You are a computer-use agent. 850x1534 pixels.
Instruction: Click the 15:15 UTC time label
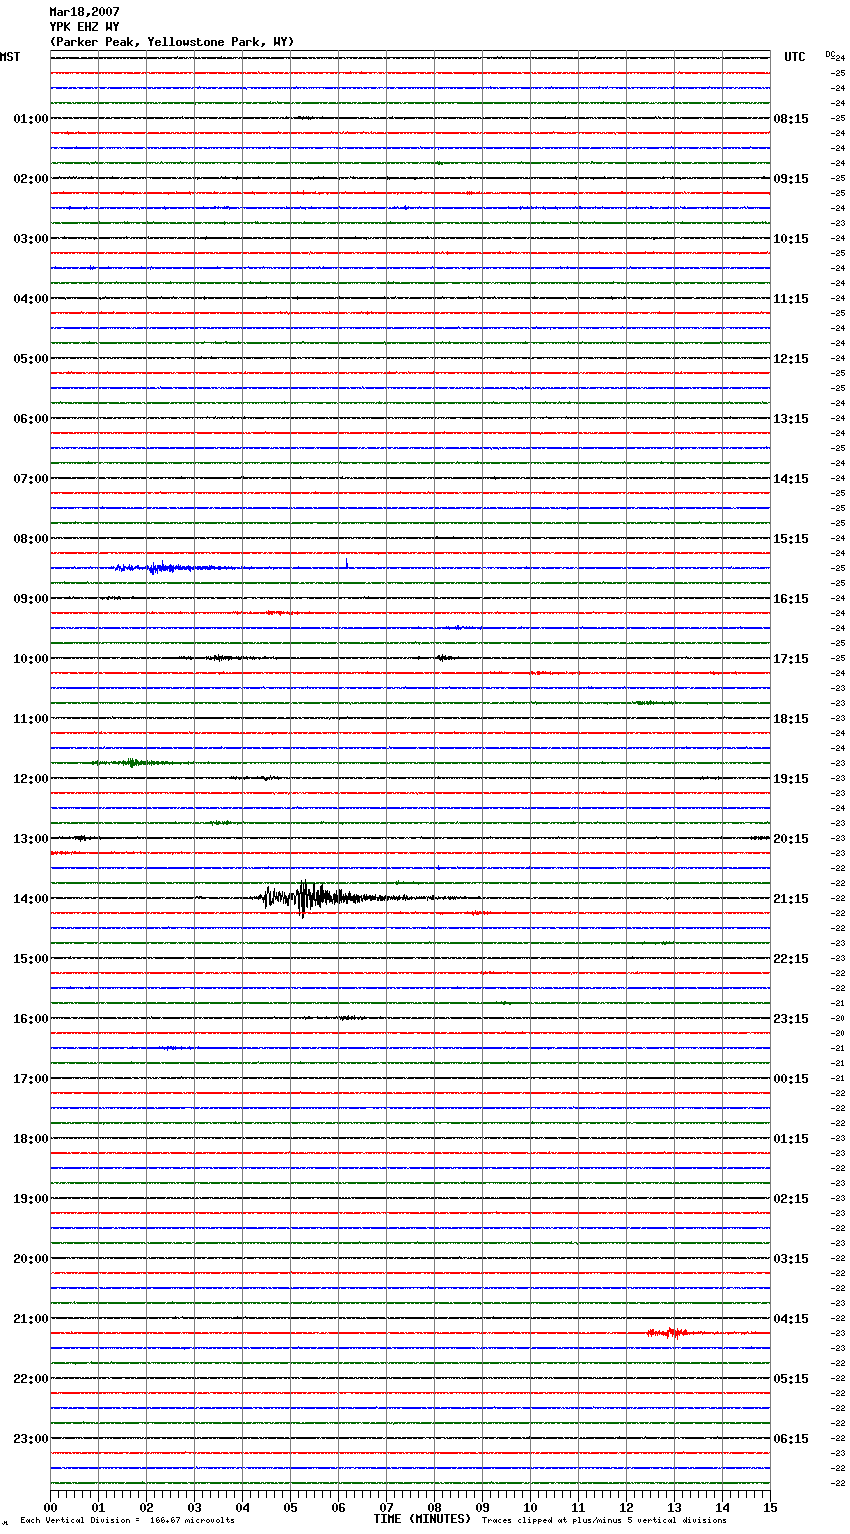tap(791, 539)
